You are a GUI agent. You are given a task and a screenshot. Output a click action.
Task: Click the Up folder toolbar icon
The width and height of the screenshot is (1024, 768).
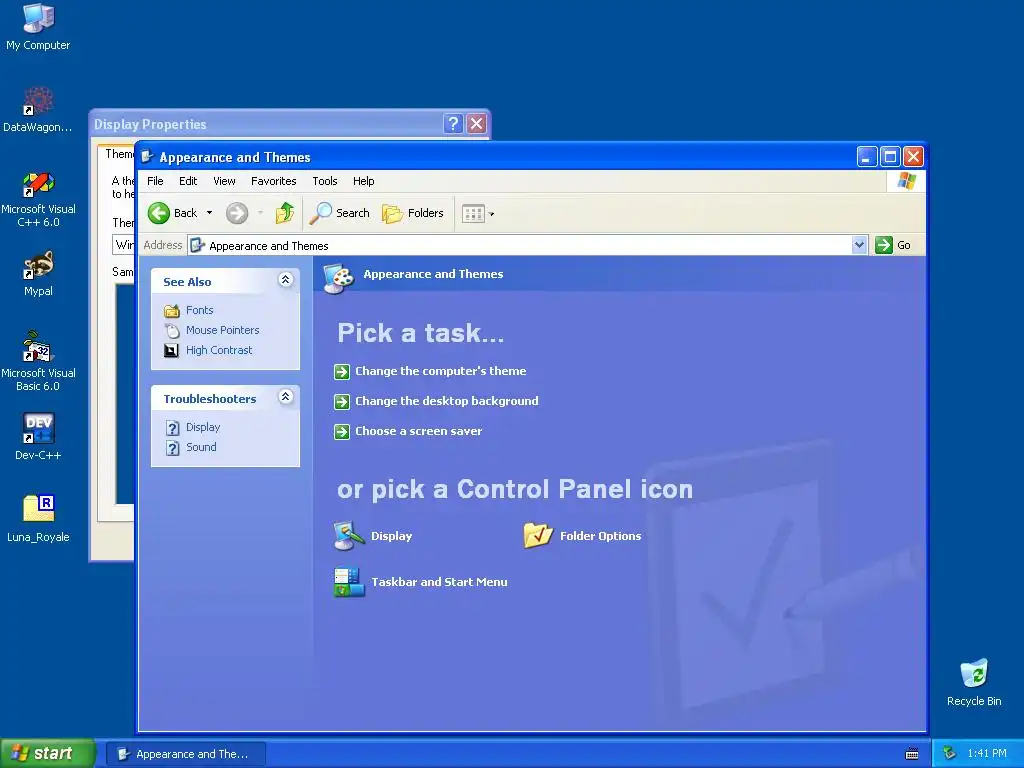[285, 213]
